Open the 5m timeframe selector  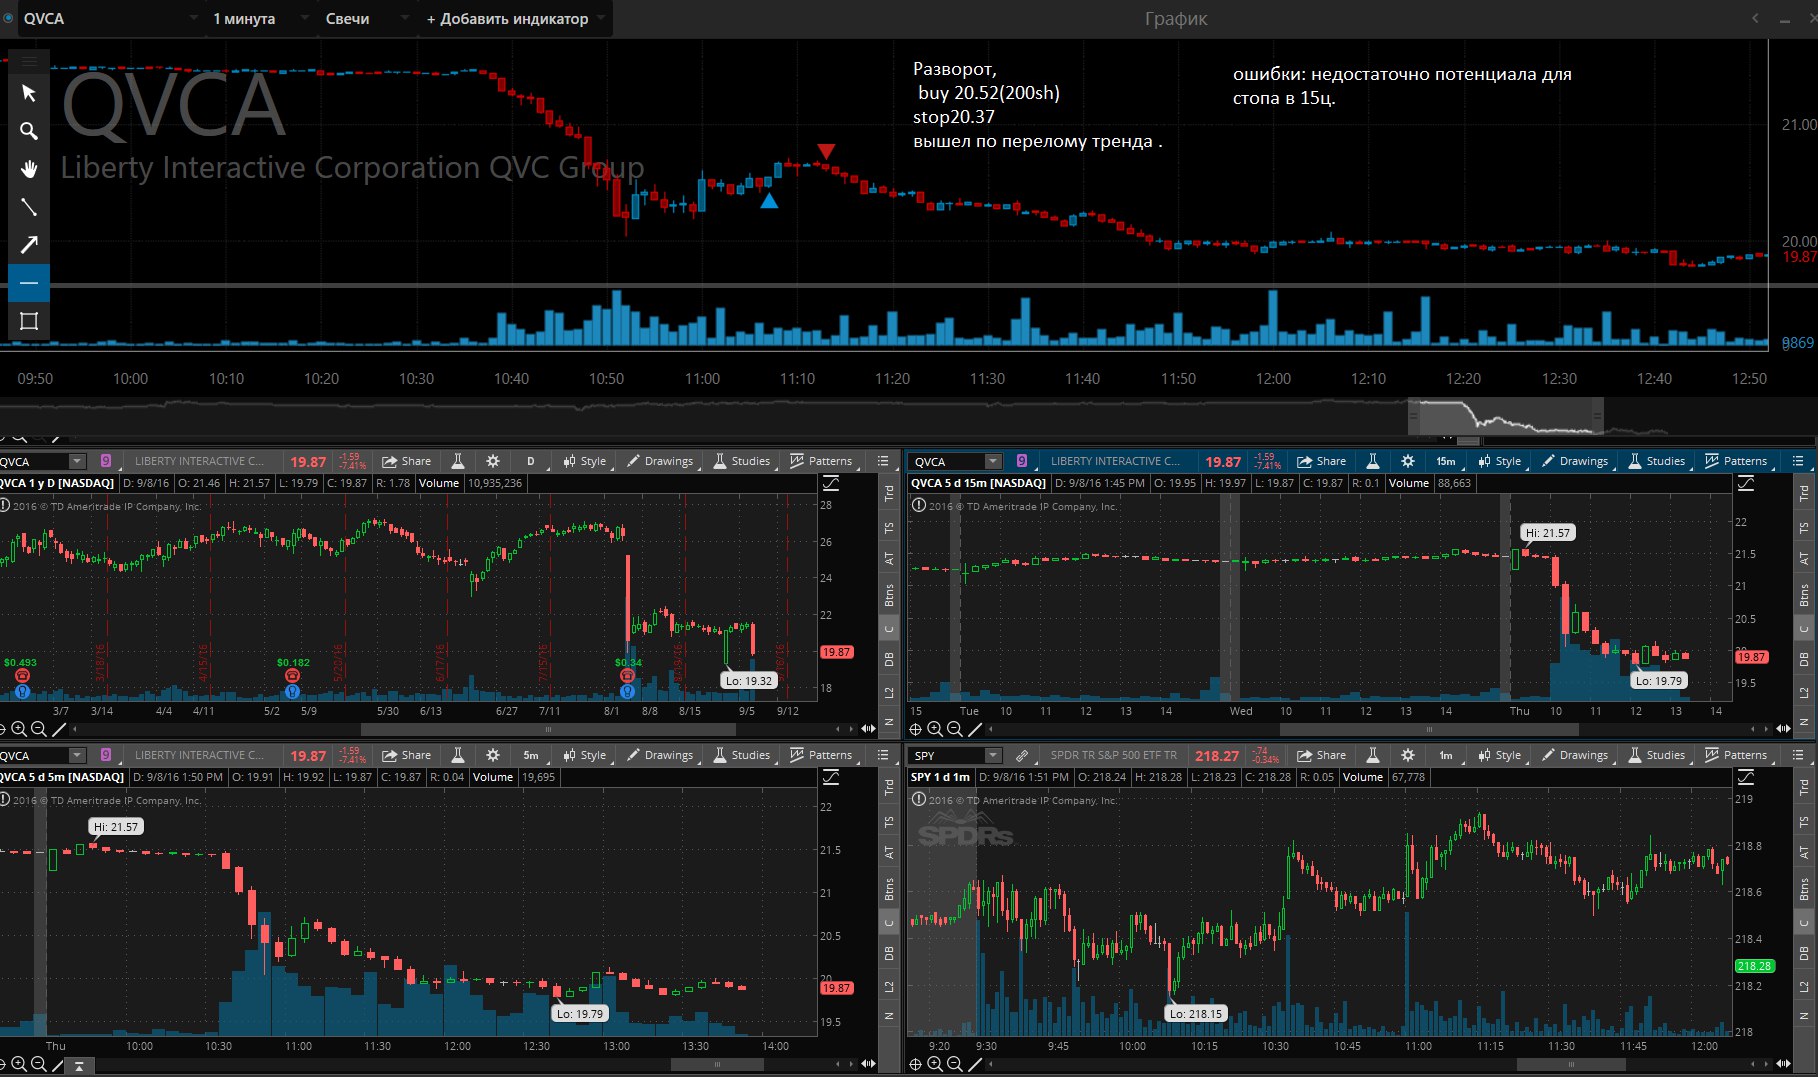coord(531,755)
